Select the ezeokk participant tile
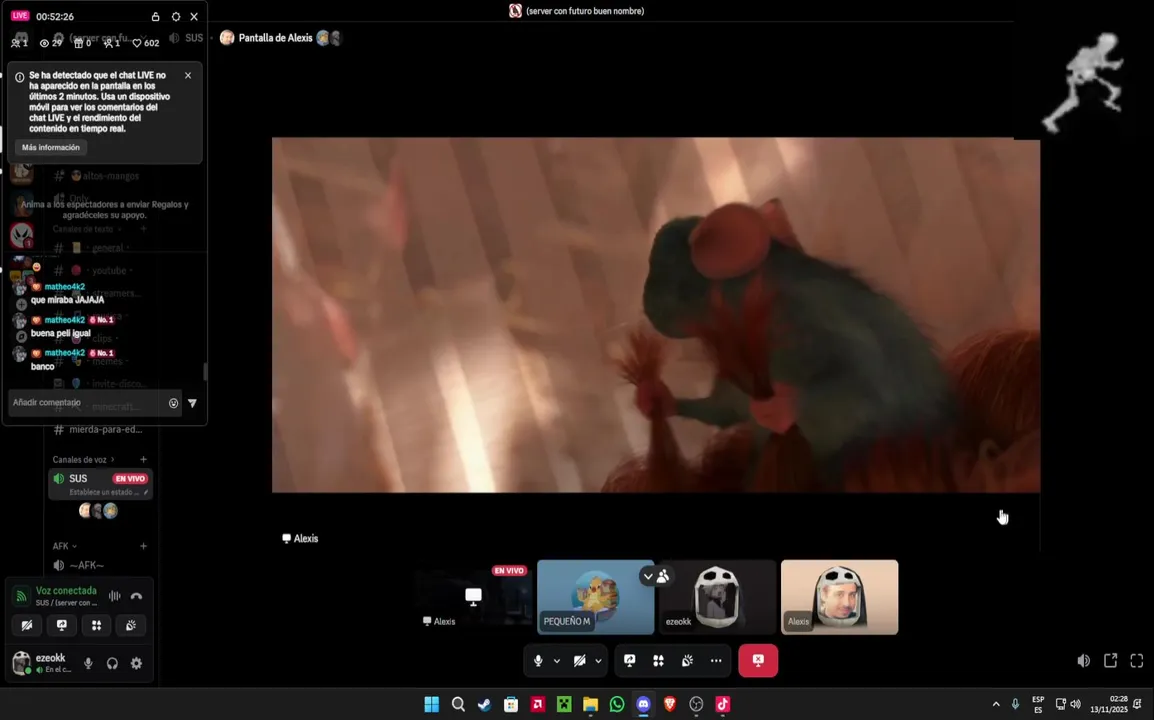Image resolution: width=1154 pixels, height=720 pixels. pos(718,597)
